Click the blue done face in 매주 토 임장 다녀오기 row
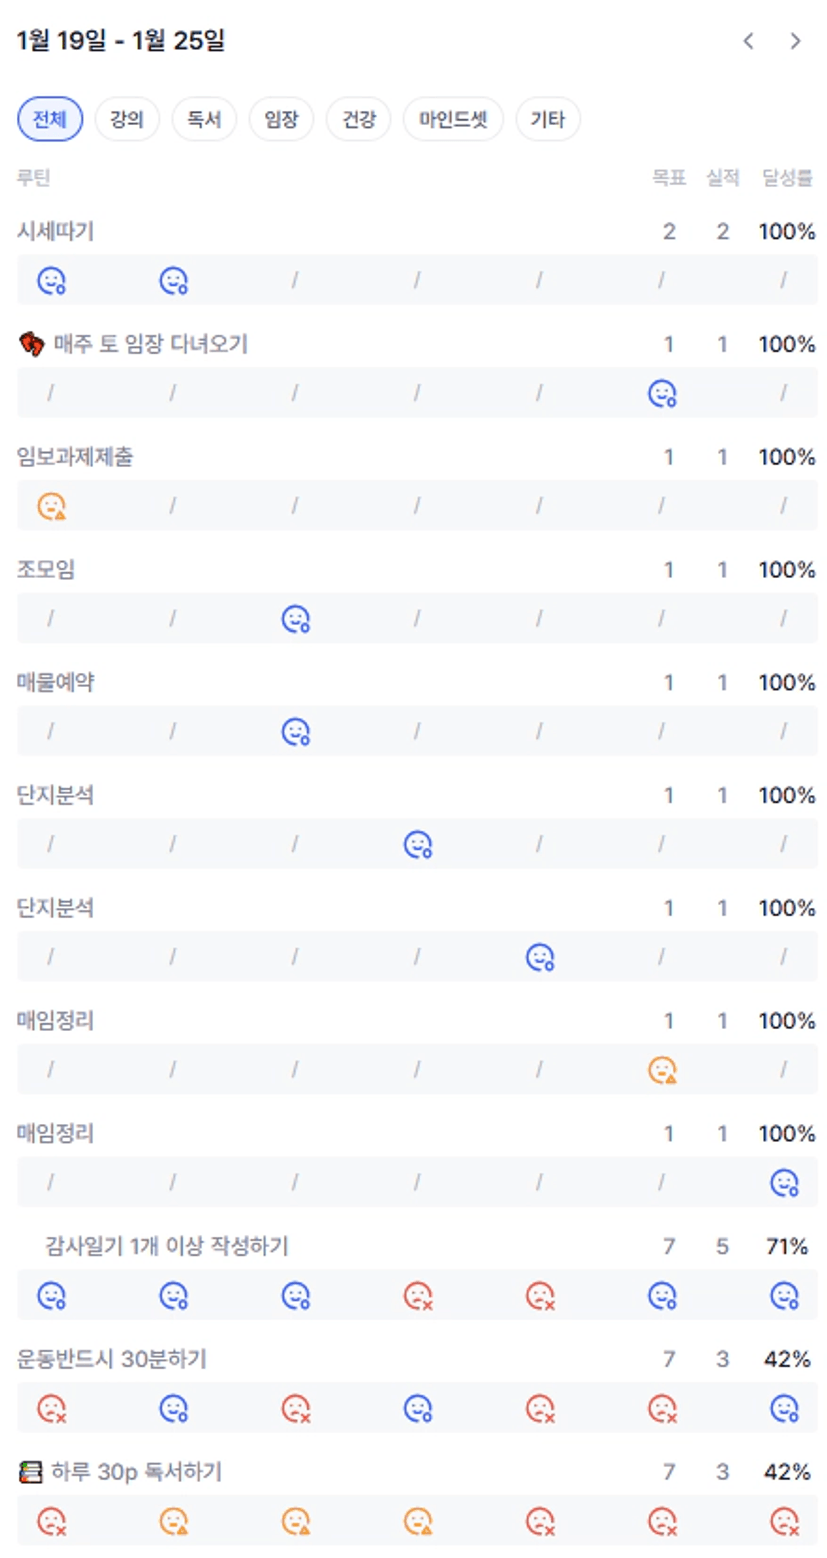 [x=662, y=393]
